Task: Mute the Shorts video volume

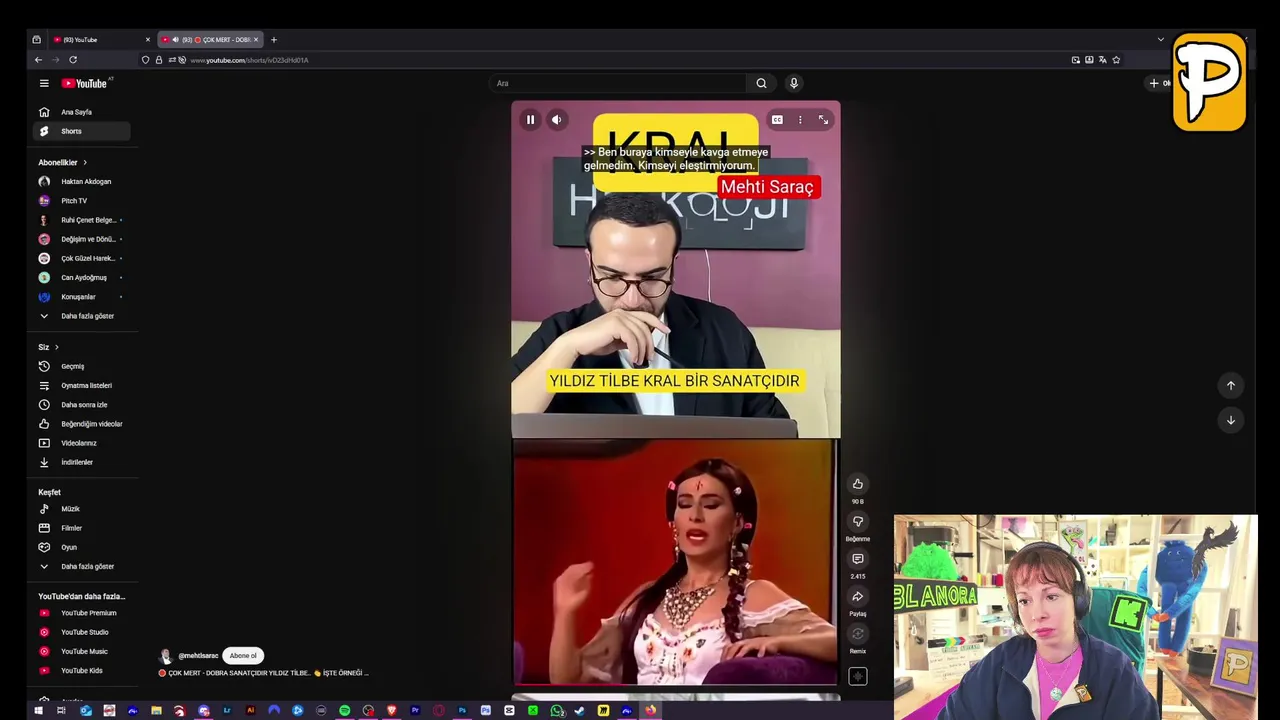Action: coord(557,120)
